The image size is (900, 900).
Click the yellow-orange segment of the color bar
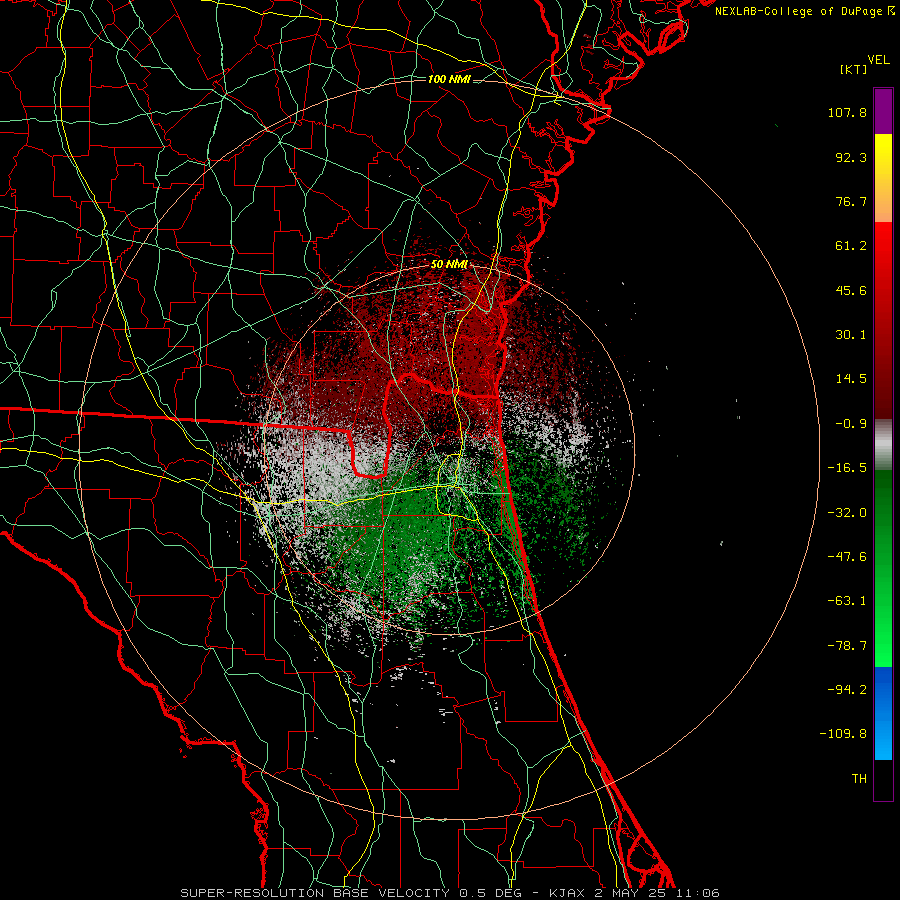883,178
